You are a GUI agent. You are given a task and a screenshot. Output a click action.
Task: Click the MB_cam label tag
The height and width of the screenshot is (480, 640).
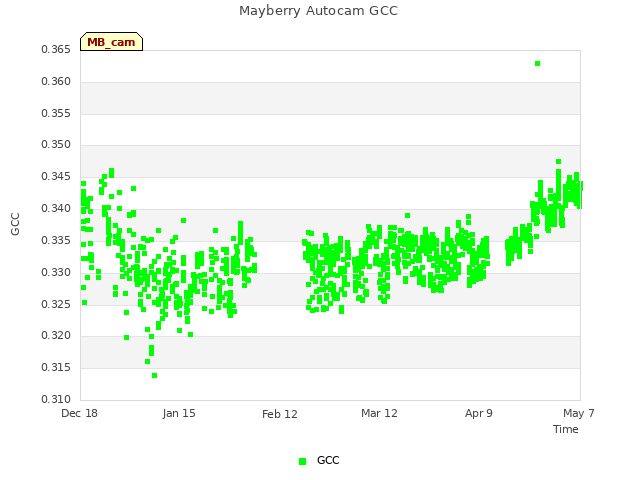pyautogui.click(x=111, y=42)
